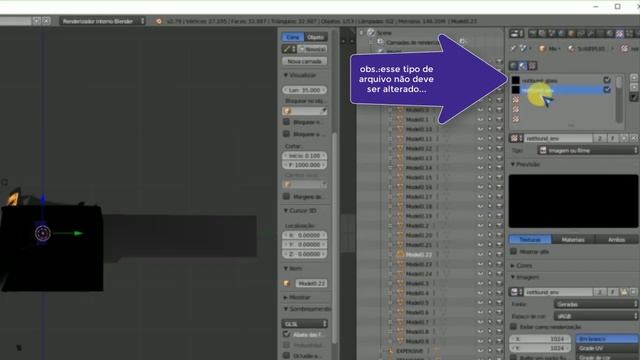Open the render engine dropdown in header
The height and width of the screenshot is (360, 640).
(x=102, y=21)
